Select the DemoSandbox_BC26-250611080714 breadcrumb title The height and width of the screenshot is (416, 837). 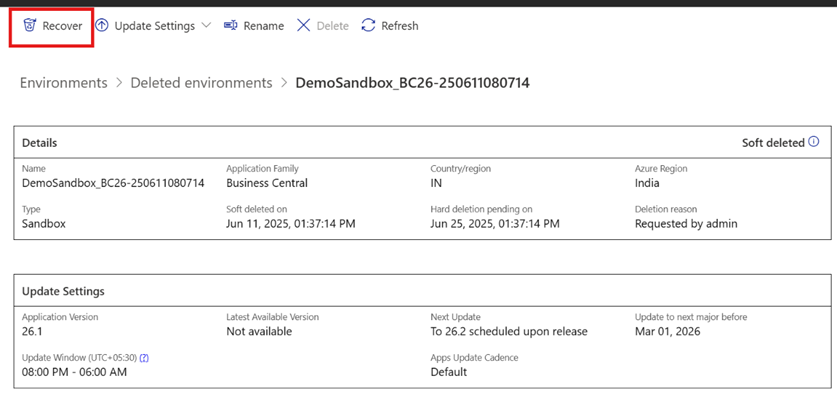pos(413,83)
